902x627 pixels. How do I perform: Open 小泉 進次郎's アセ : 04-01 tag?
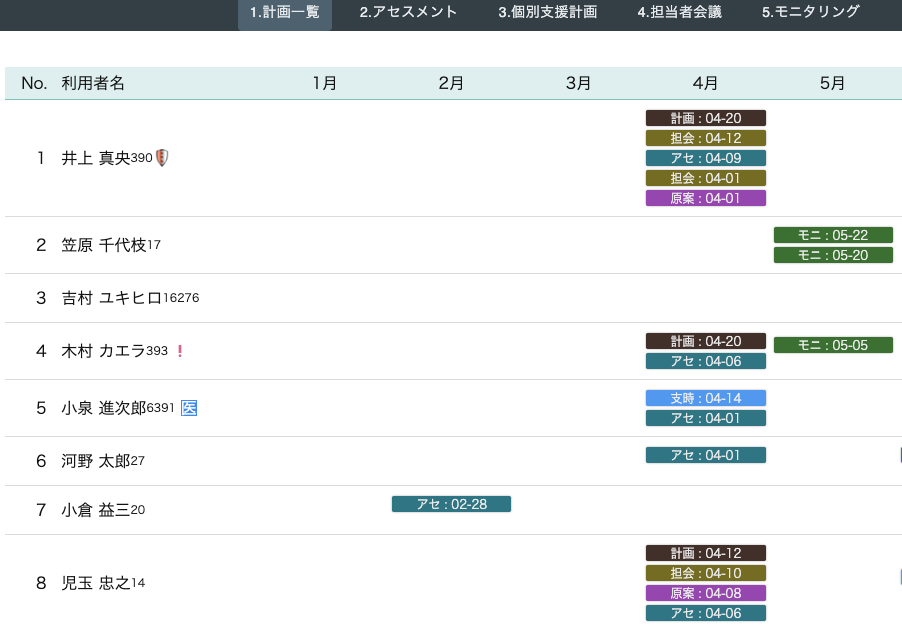pyautogui.click(x=706, y=418)
